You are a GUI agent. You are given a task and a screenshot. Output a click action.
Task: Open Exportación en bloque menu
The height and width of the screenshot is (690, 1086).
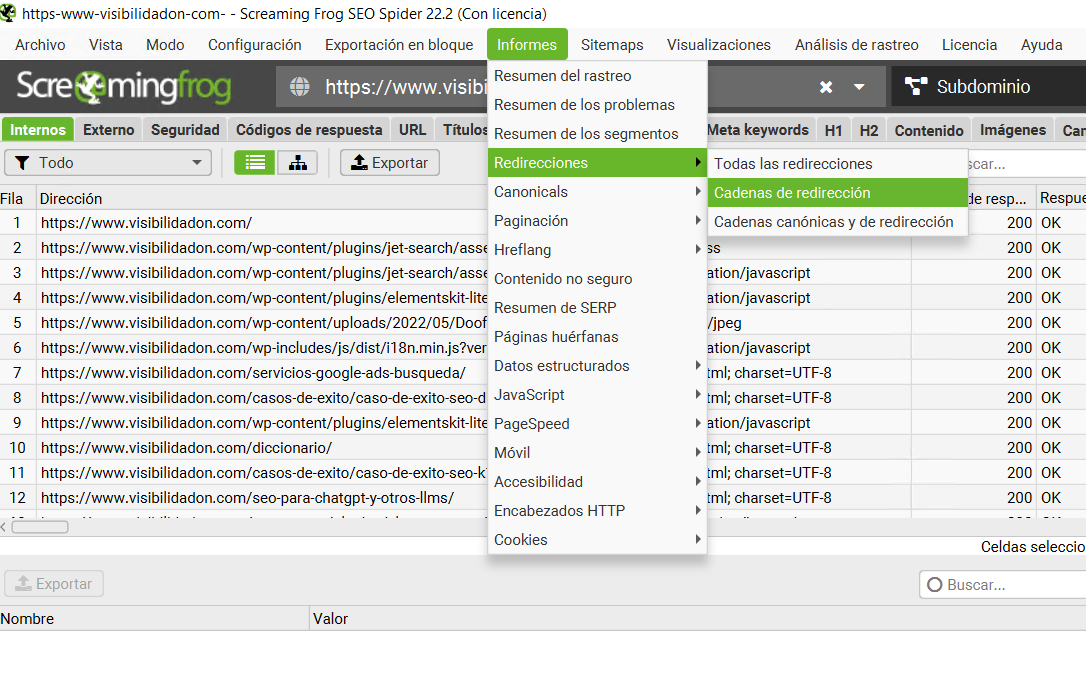click(x=399, y=44)
